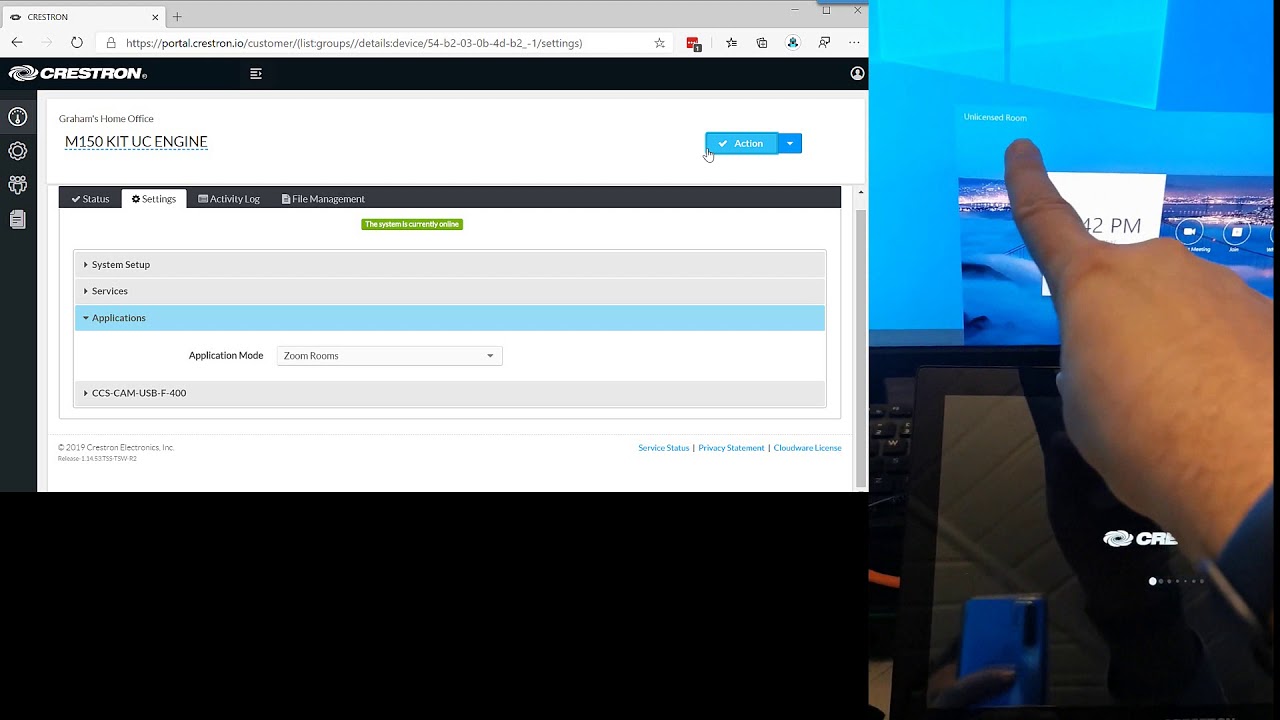This screenshot has height=720, width=1280.
Task: Expand the CCS-CAM-USB-F-400 section
Action: (450, 393)
